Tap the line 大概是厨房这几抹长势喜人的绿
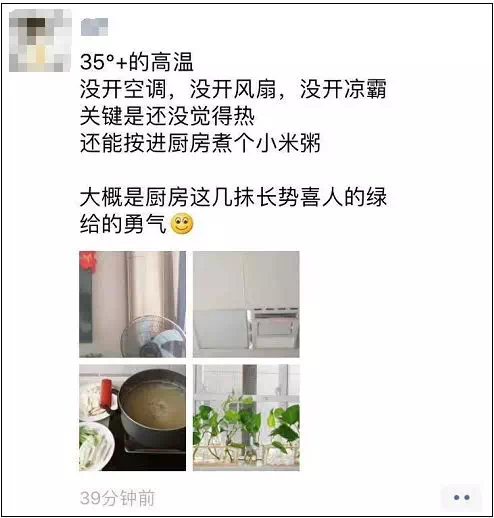494x518 pixels. tap(233, 197)
